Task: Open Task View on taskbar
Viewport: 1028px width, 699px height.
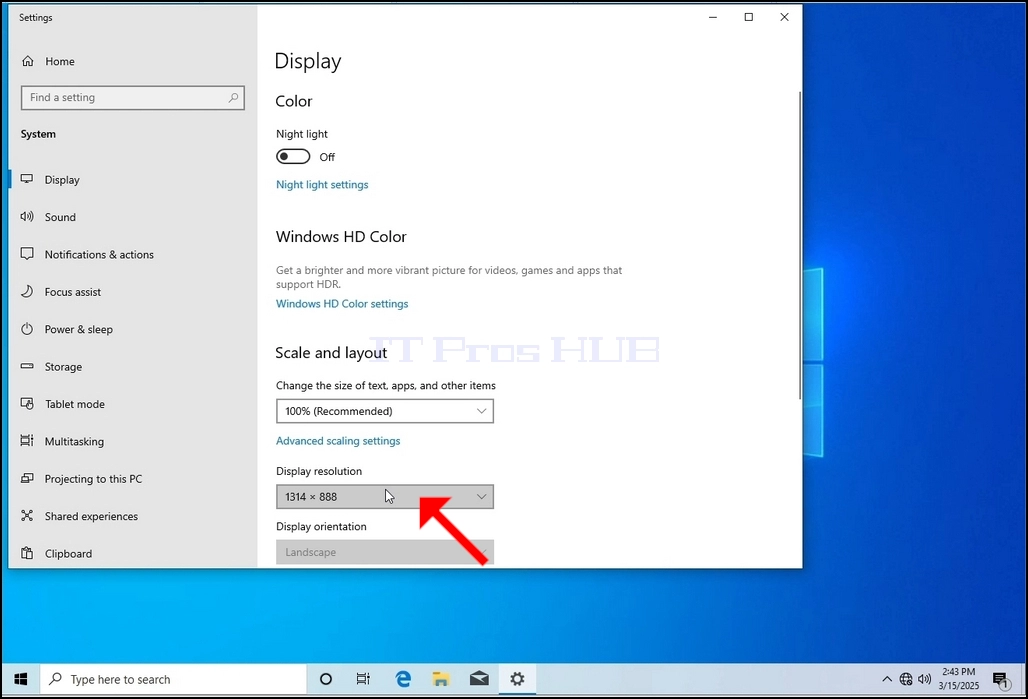Action: [x=363, y=679]
